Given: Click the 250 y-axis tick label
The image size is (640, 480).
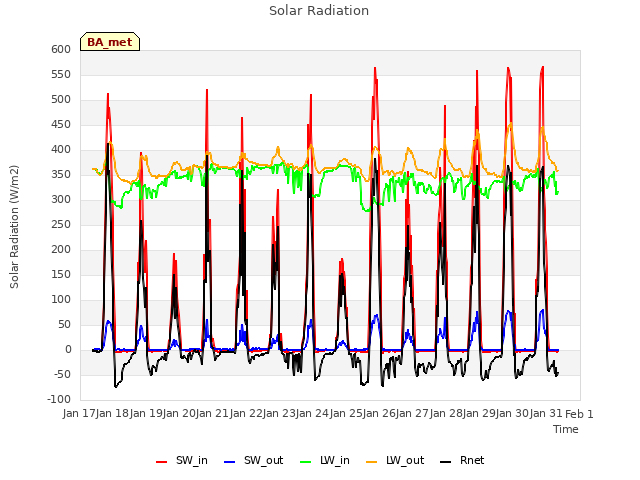Looking at the screenshot, I should coord(61,224).
